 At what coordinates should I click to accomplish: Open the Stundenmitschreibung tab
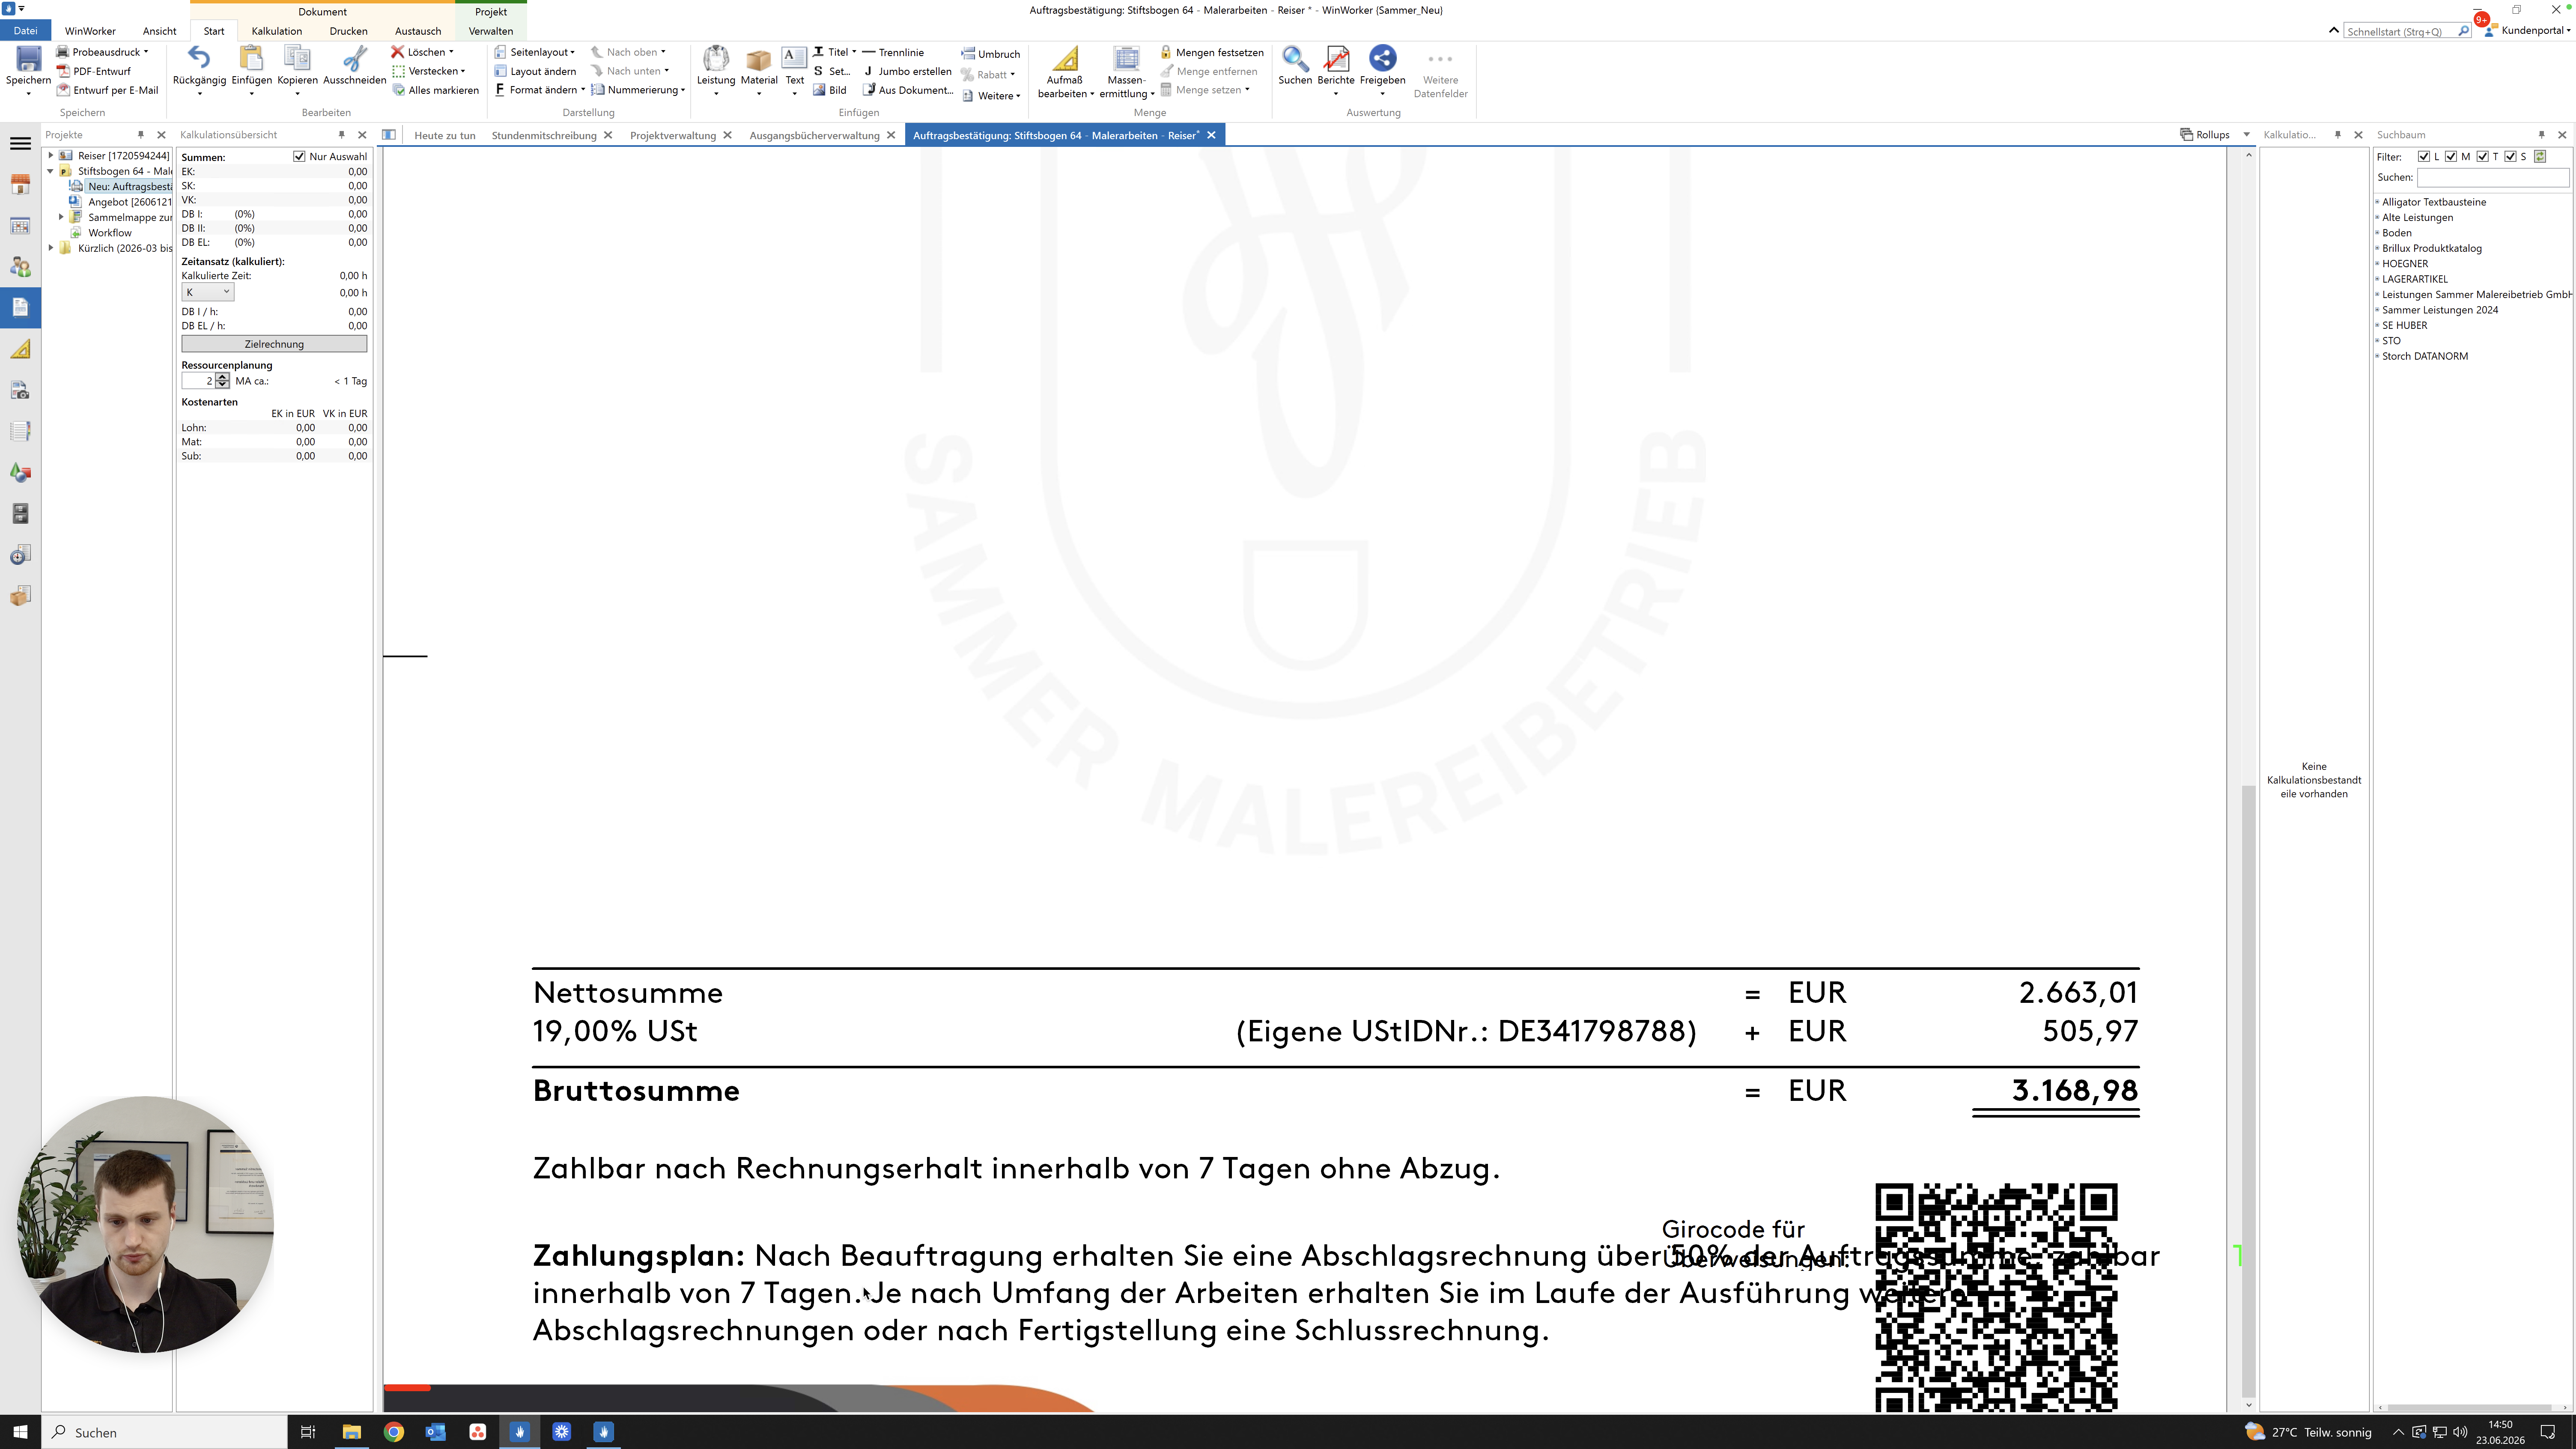(544, 135)
